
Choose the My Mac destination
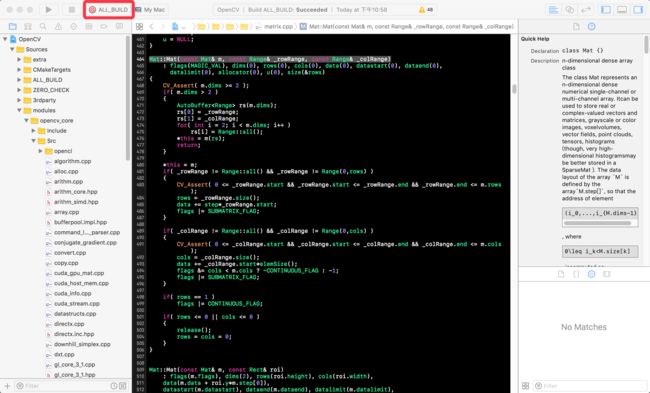[x=150, y=10]
